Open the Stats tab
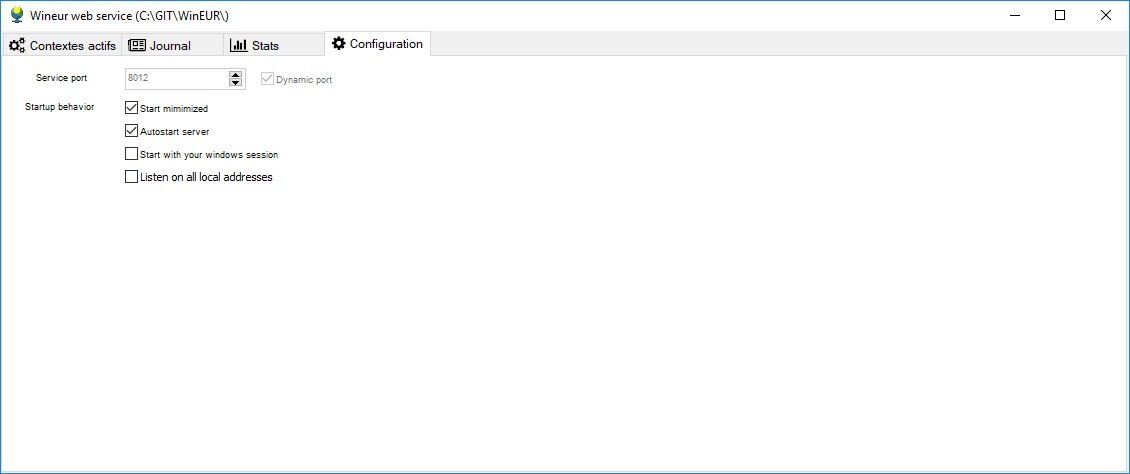1130x474 pixels. [x=274, y=45]
